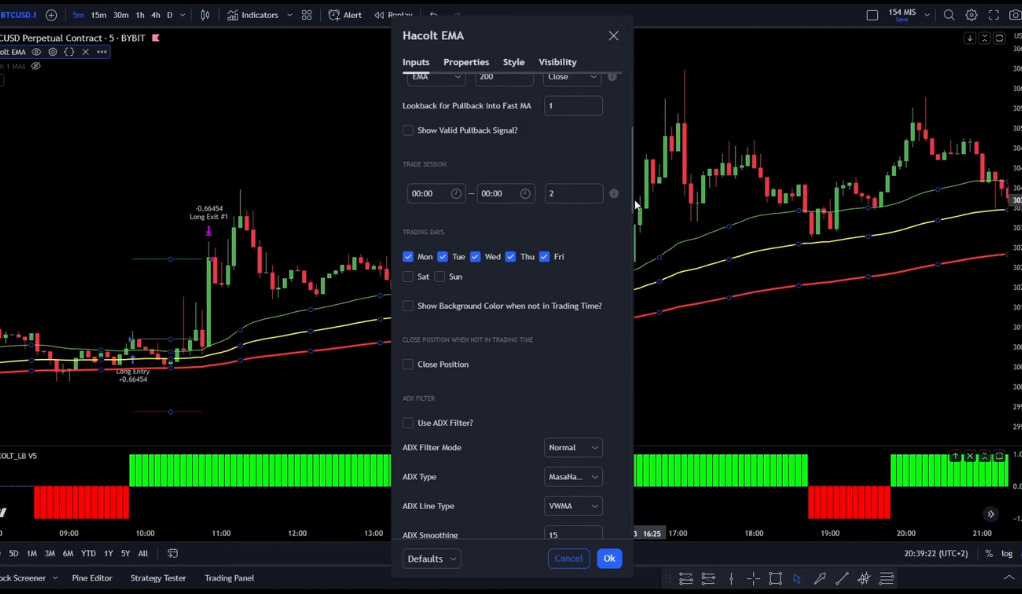Viewport: 1022px width, 594px height.
Task: Take a chart snapshot with camera icon
Action: pos(1015,15)
